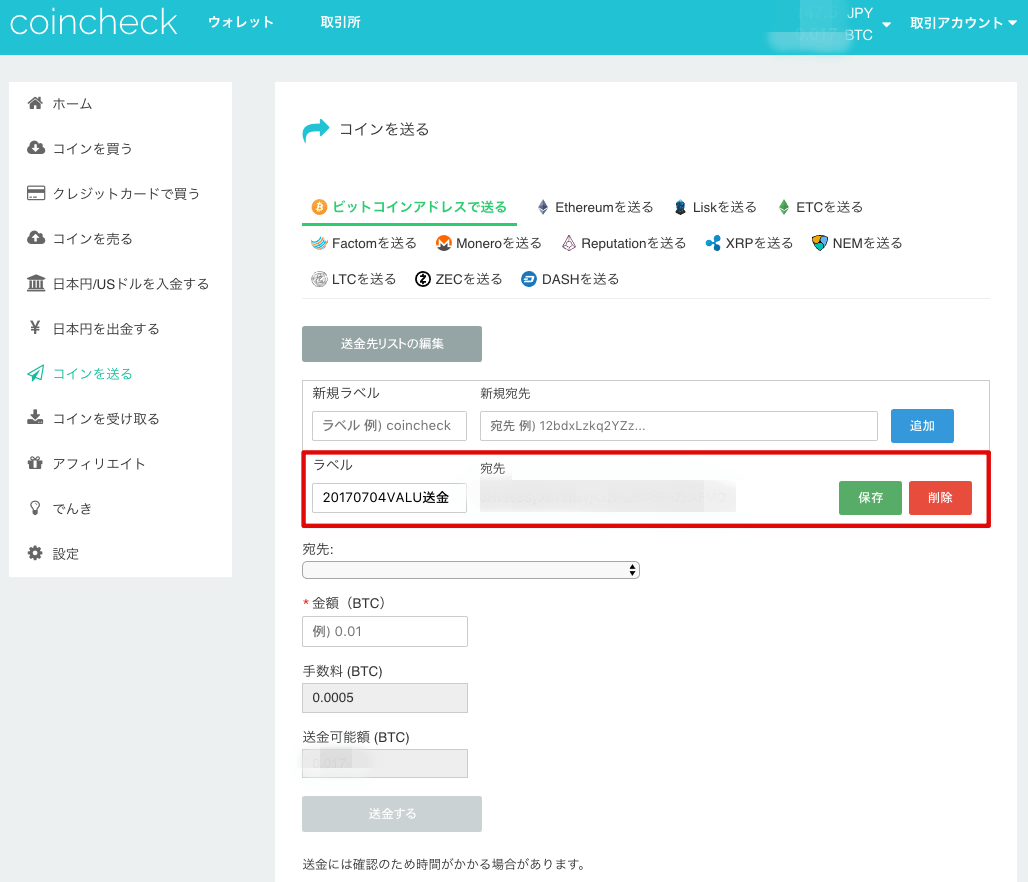Expand the 取引アカウント dropdown
The width and height of the screenshot is (1028, 882).
(963, 23)
